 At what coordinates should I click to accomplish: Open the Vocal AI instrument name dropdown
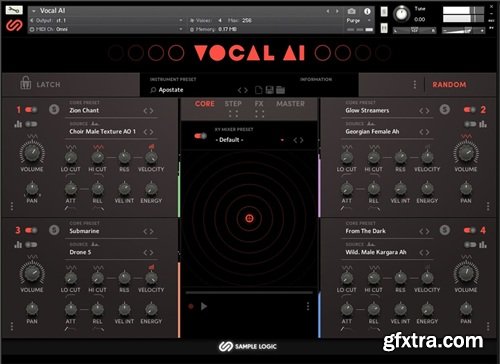pos(34,11)
